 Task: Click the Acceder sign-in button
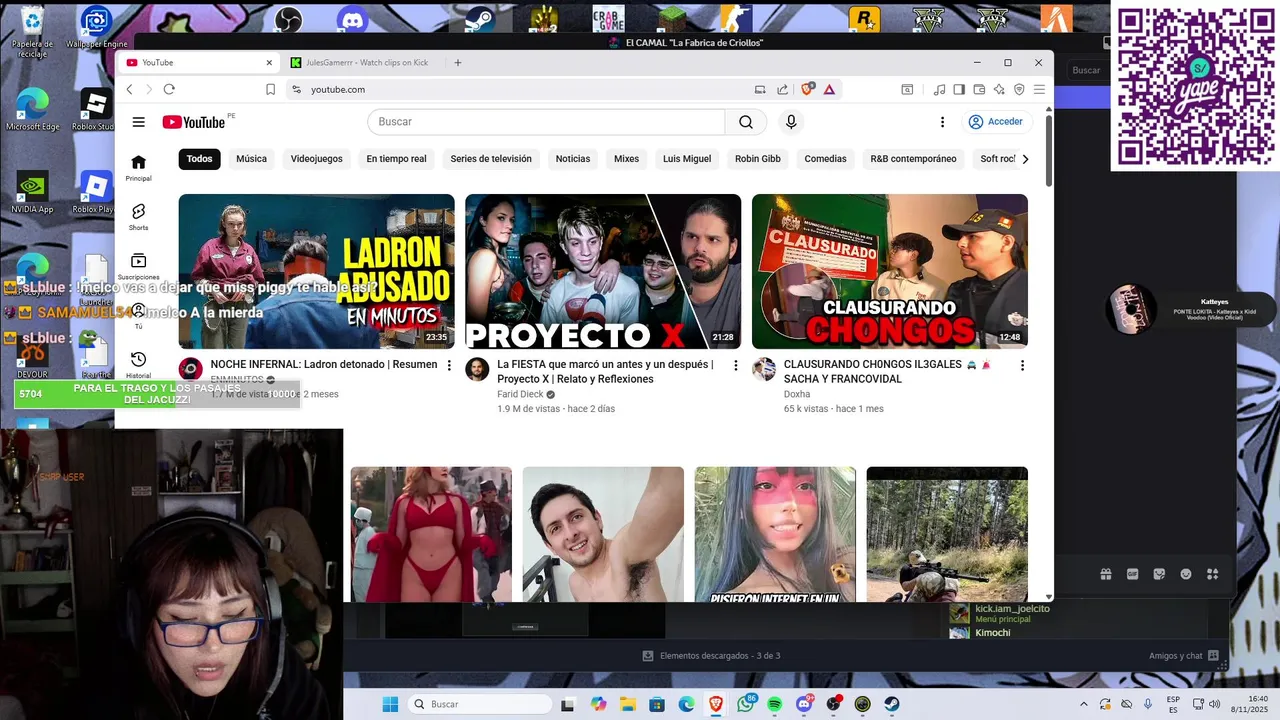(x=995, y=122)
